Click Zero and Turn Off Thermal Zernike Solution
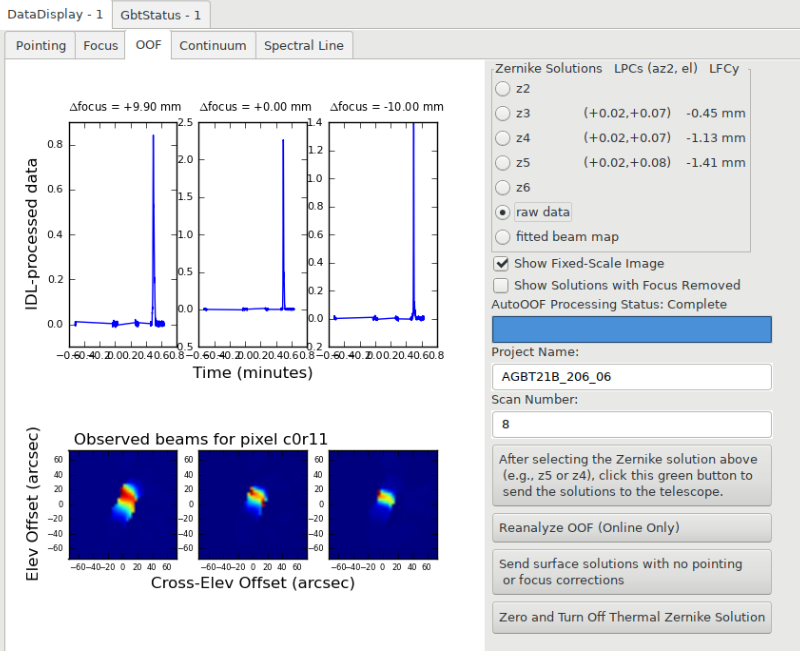This screenshot has height=651, width=800. click(x=632, y=617)
